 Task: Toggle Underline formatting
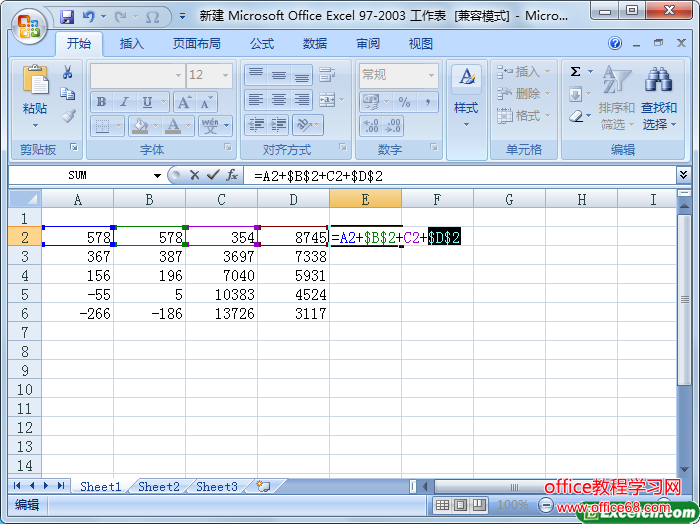pos(147,102)
